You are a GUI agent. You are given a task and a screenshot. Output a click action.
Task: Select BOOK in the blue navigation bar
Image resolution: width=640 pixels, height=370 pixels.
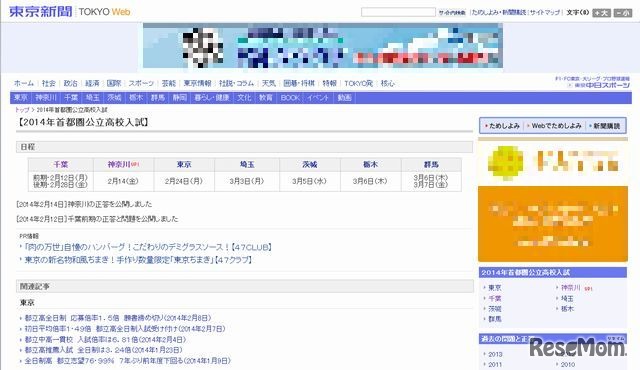(290, 98)
